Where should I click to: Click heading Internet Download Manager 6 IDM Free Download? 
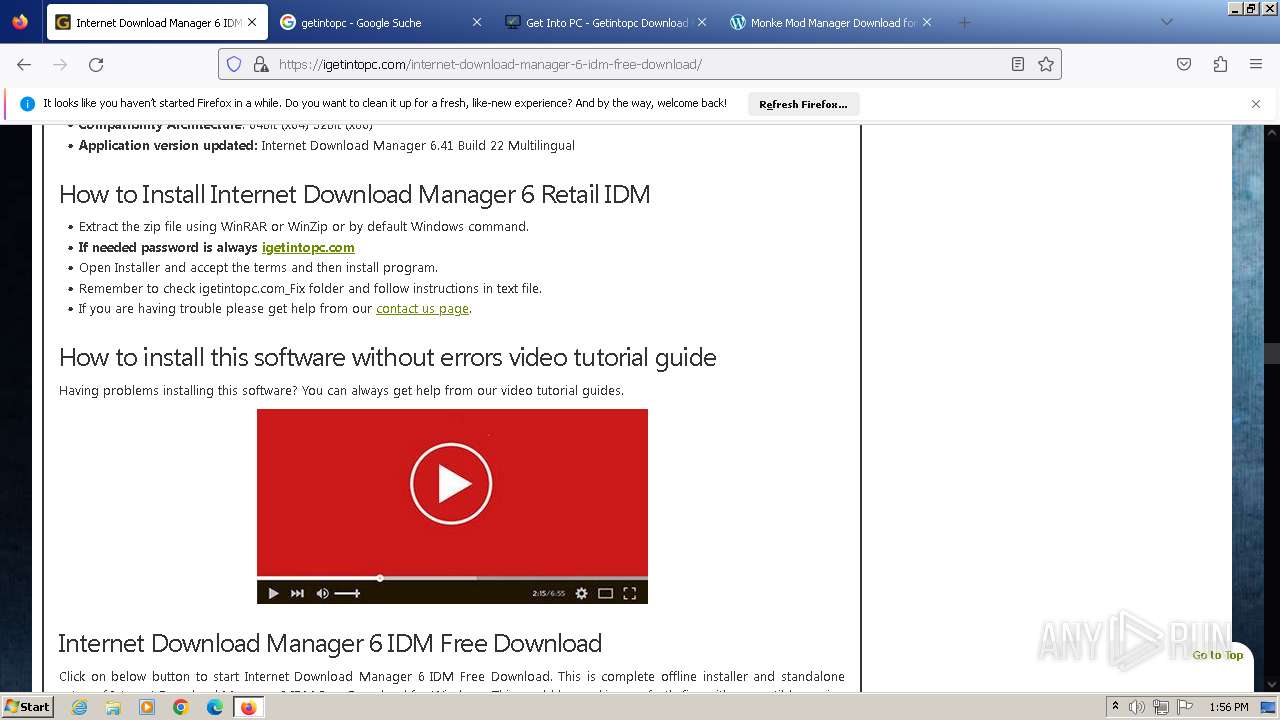coord(330,643)
